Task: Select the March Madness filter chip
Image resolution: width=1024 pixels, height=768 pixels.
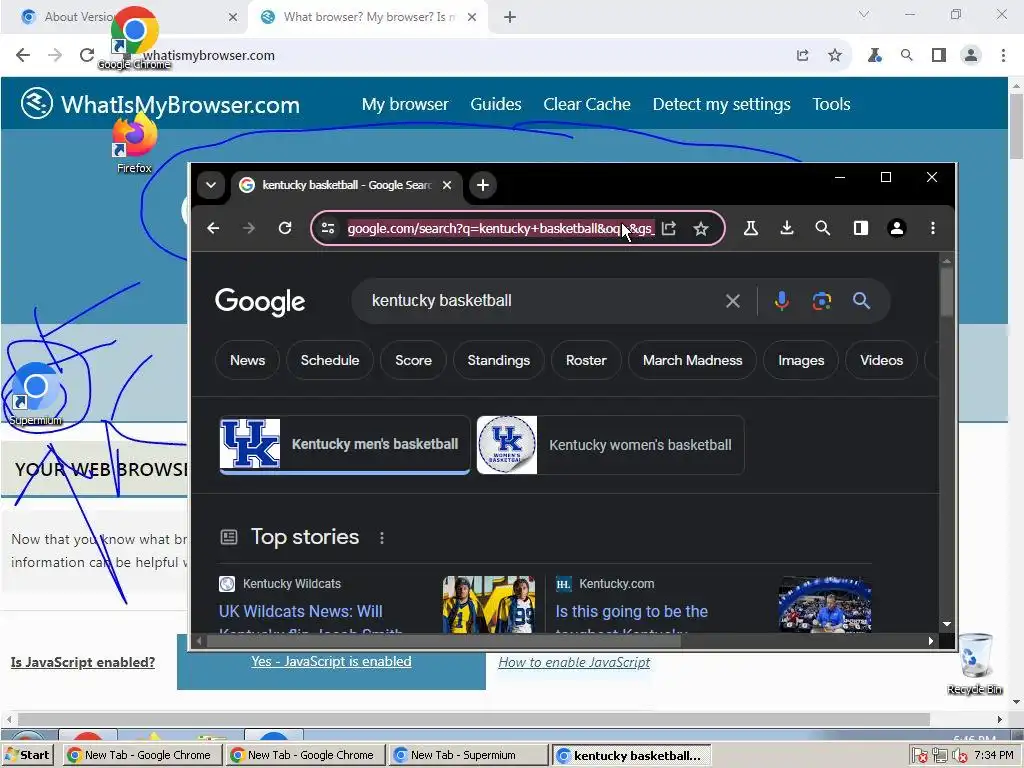Action: click(692, 360)
